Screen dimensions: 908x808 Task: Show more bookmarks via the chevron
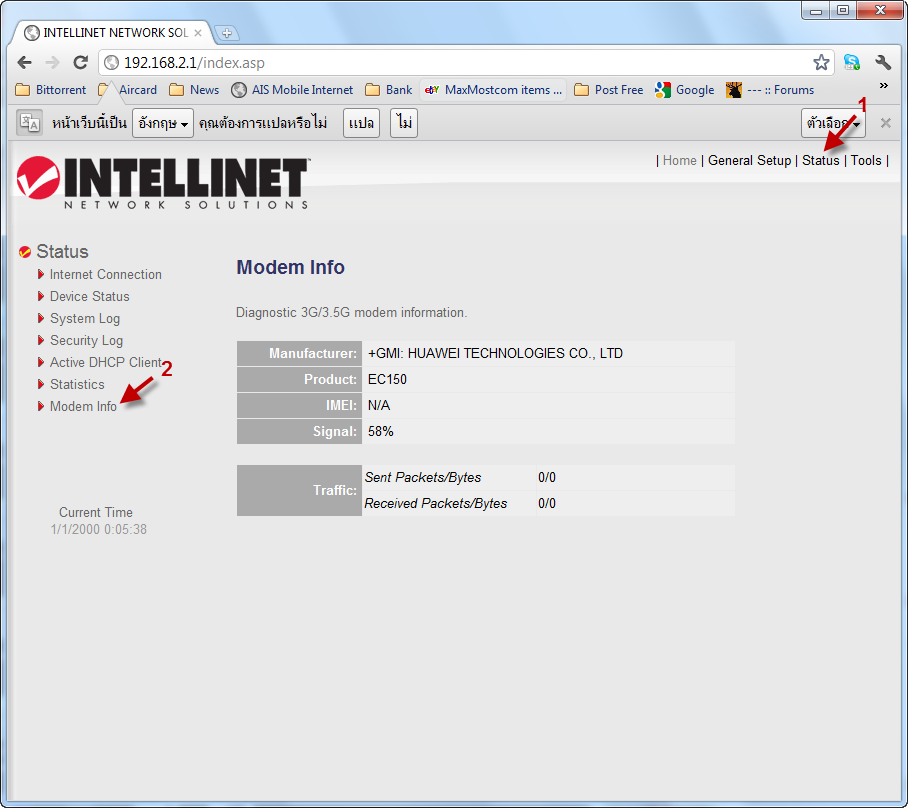click(884, 86)
